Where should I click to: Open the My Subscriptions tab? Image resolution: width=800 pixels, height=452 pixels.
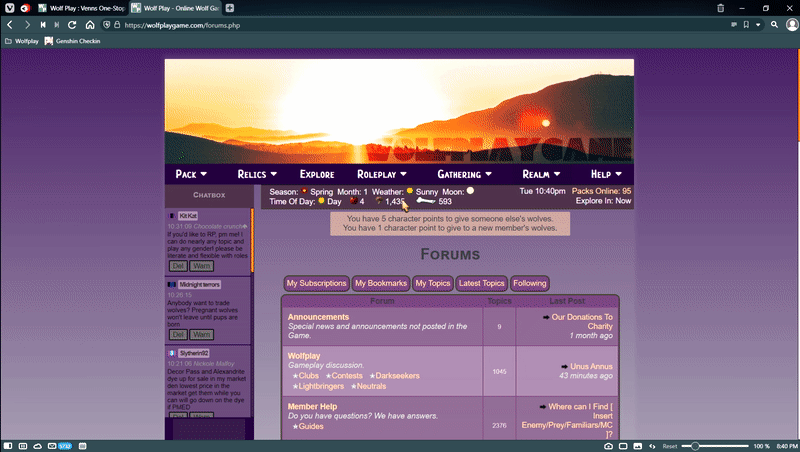tap(316, 283)
